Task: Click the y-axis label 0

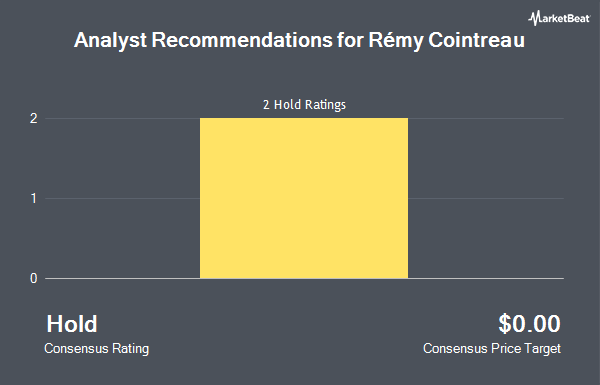Action: (34, 278)
